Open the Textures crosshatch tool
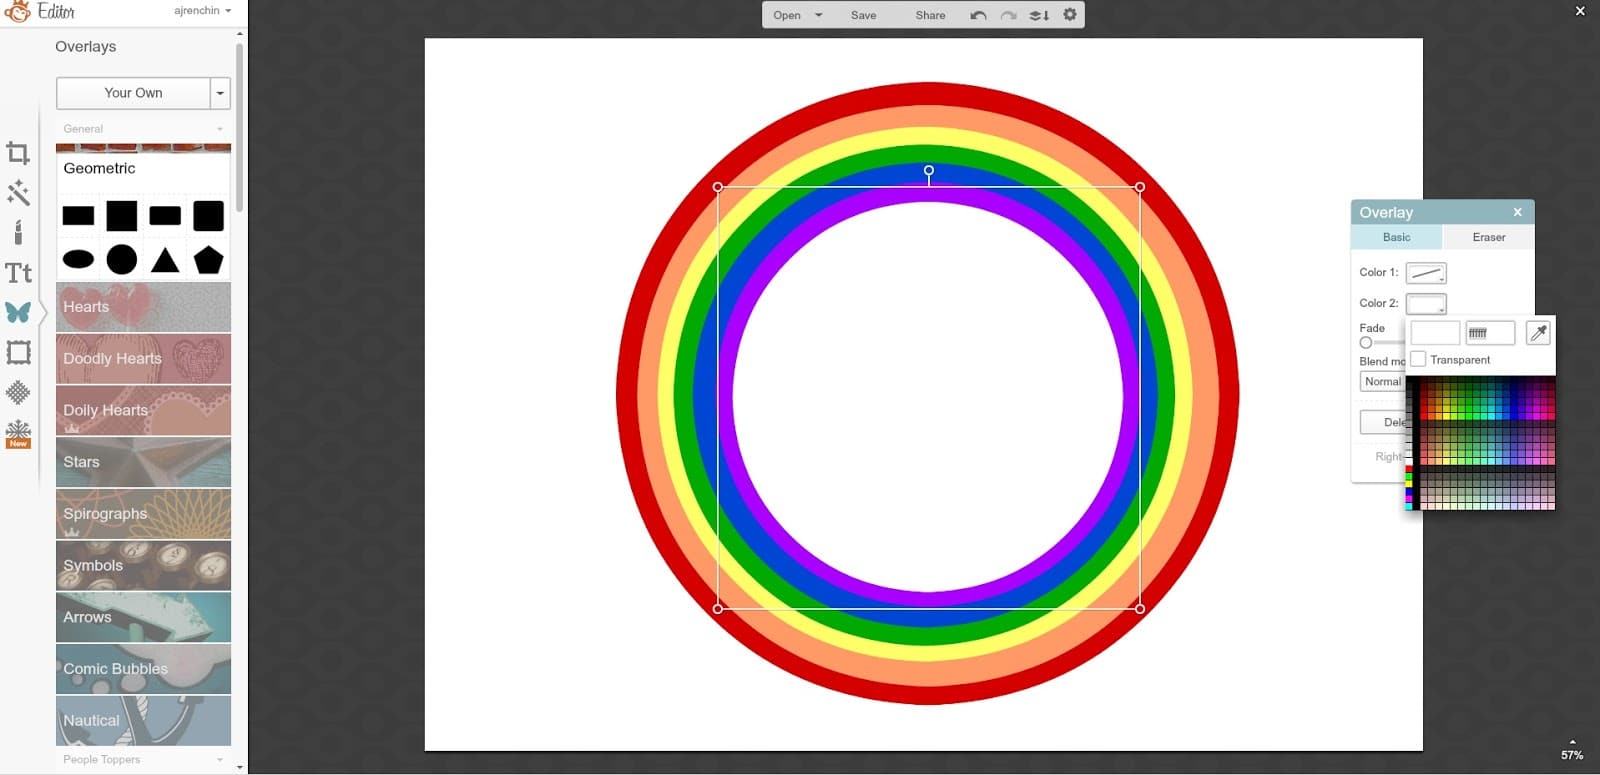The image size is (1600, 775). click(x=18, y=393)
